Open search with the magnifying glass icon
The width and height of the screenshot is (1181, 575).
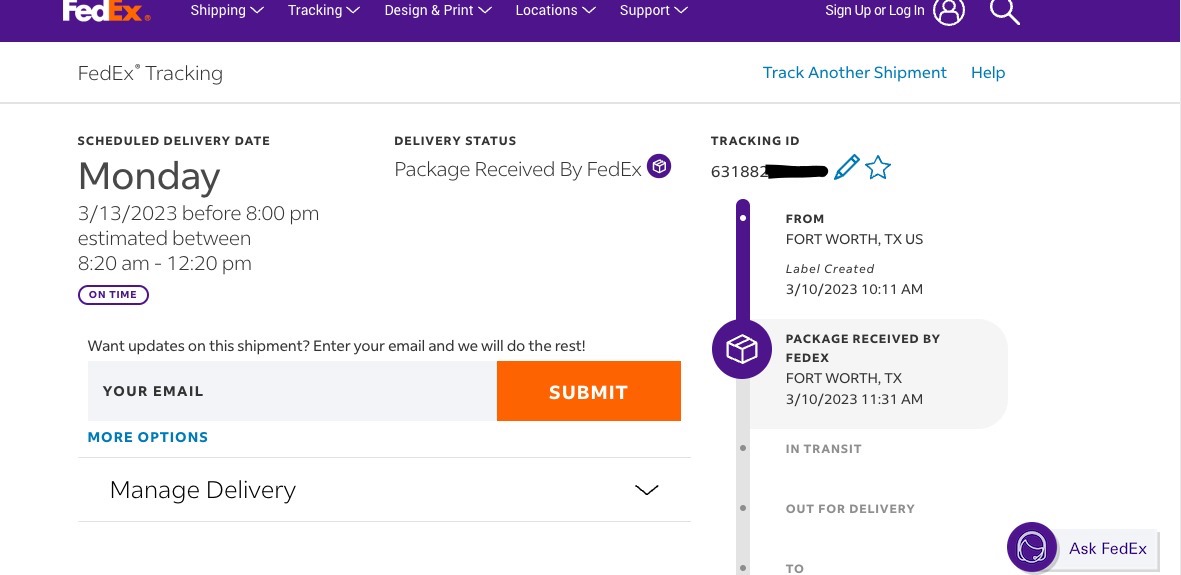click(1004, 11)
